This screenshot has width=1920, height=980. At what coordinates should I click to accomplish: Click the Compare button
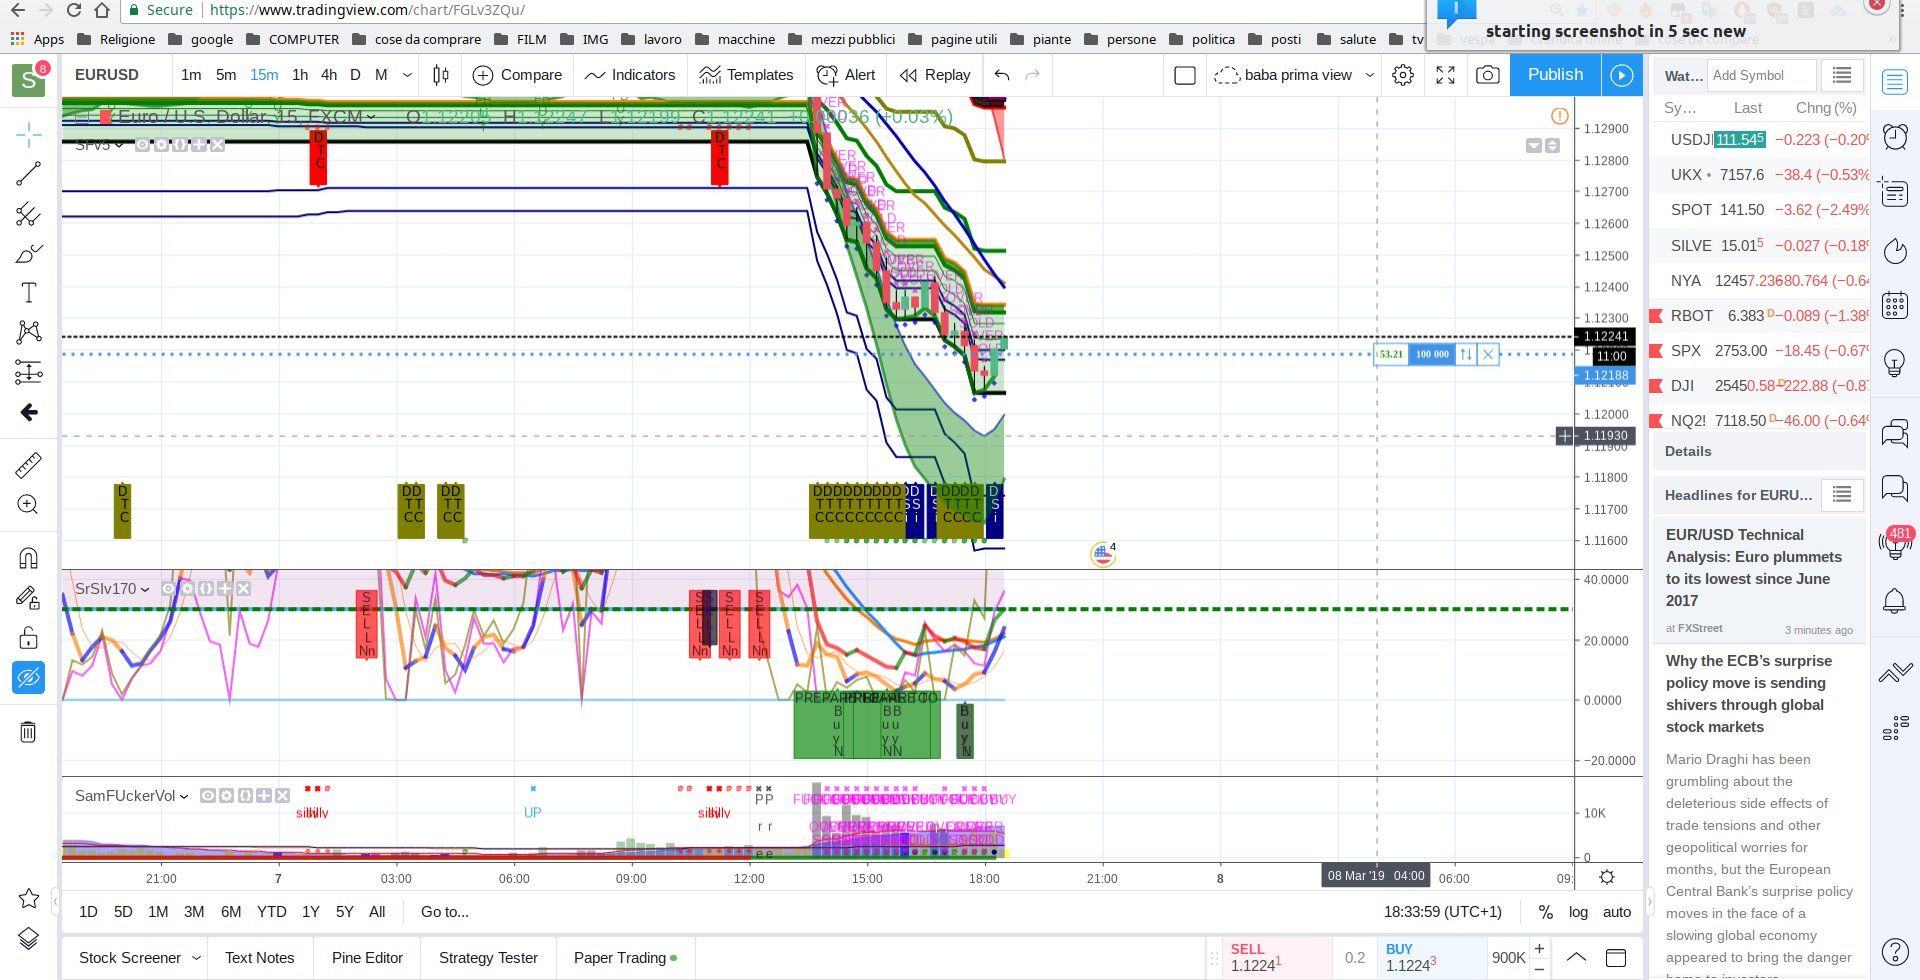click(x=517, y=75)
